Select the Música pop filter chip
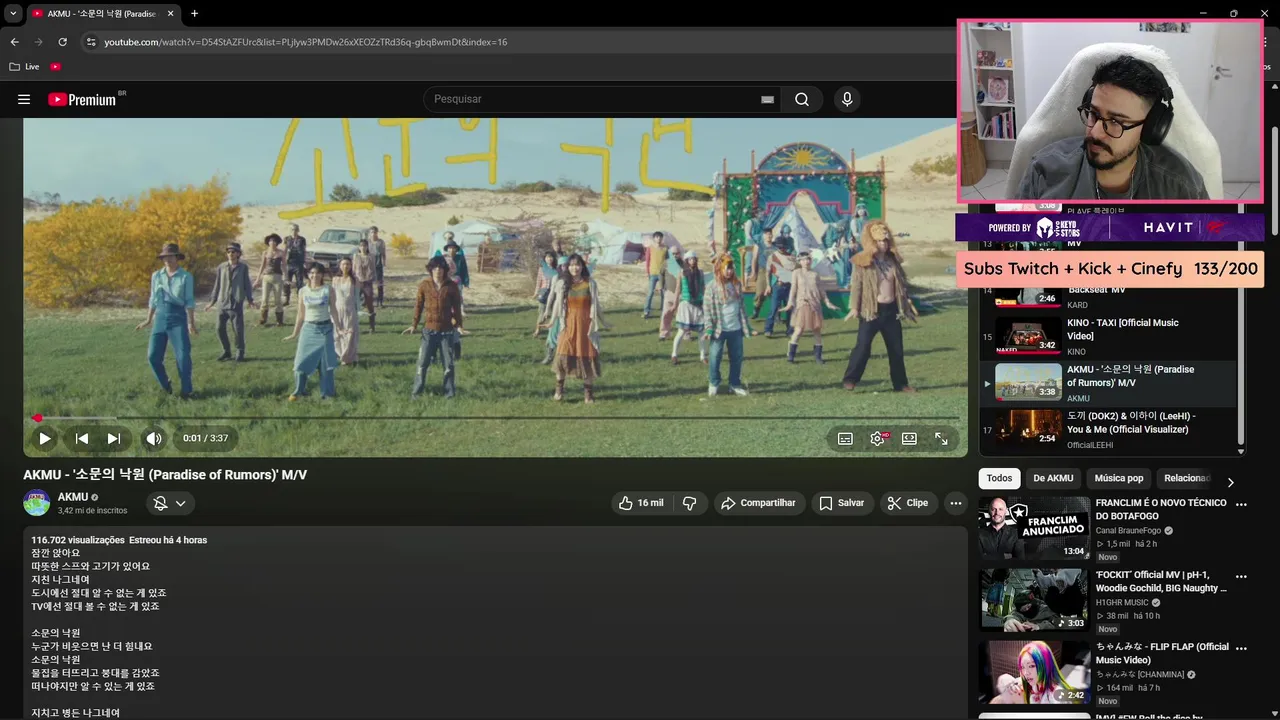Screen dimensions: 1280x720 pyautogui.click(x=1118, y=478)
